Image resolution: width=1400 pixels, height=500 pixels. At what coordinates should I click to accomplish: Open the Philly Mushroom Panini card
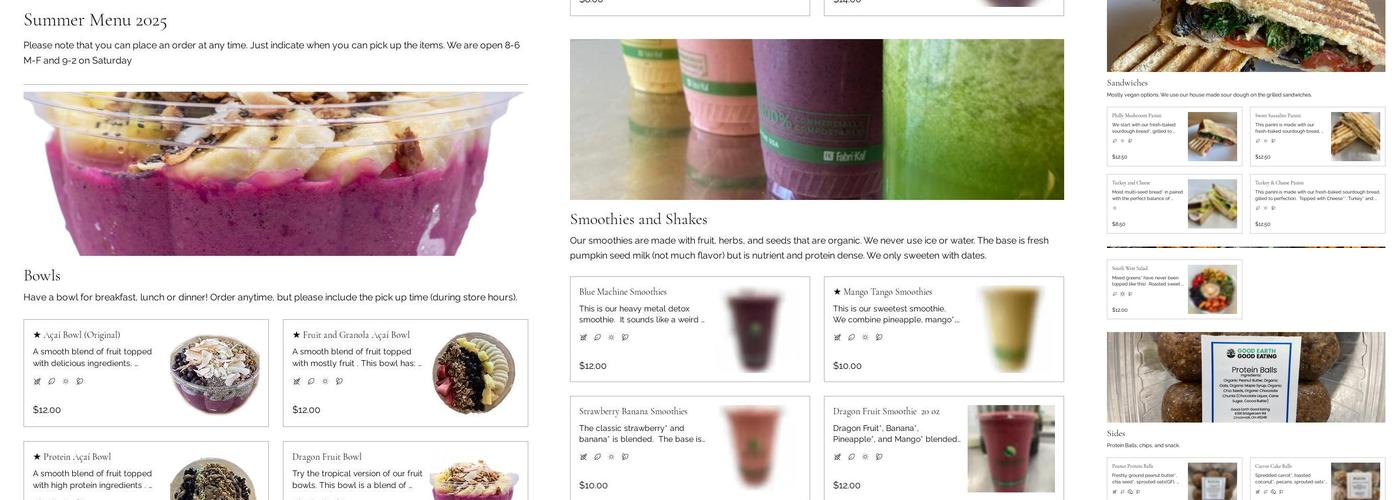point(1174,136)
